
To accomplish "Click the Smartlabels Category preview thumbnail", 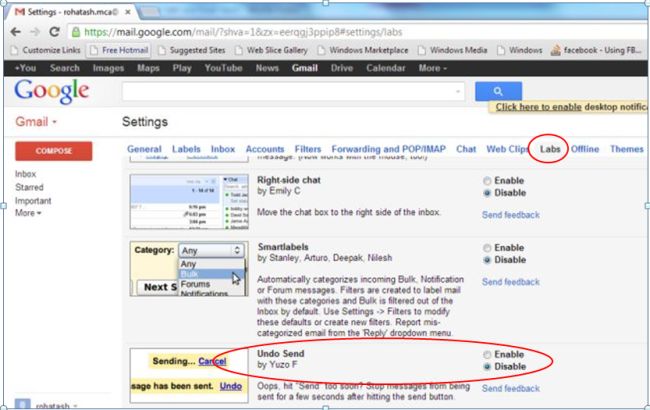I will [x=189, y=269].
